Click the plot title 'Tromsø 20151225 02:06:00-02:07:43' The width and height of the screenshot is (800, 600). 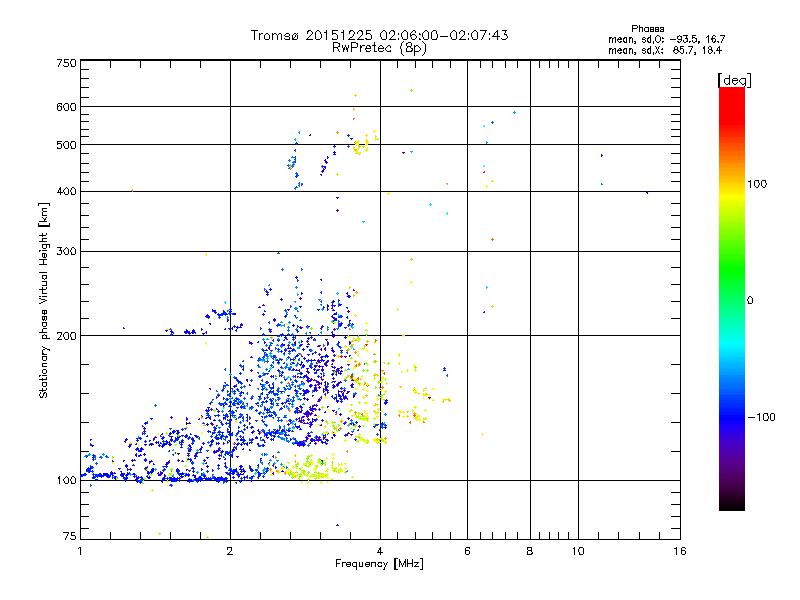point(379,35)
